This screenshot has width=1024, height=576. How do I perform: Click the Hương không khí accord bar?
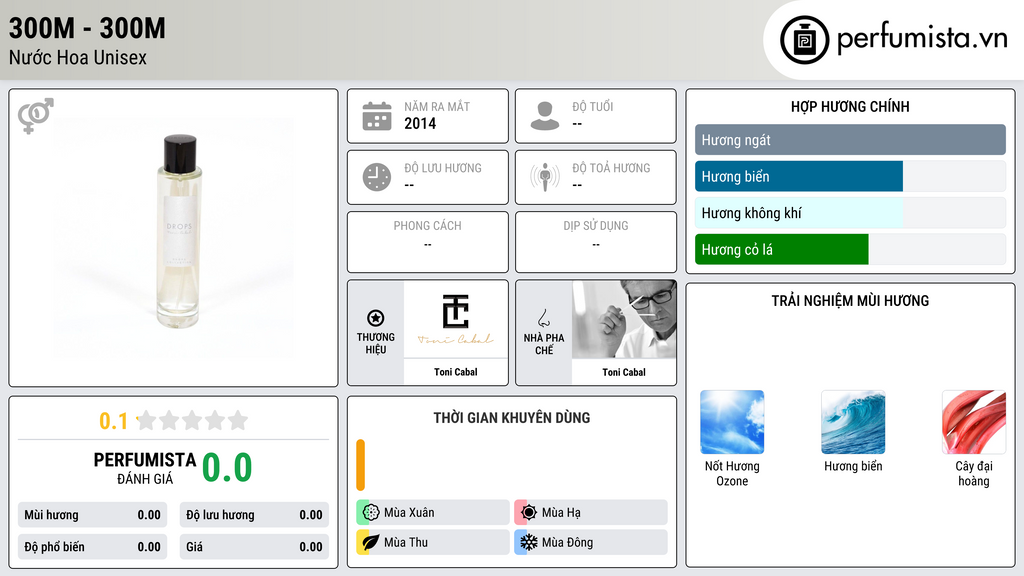pos(850,213)
